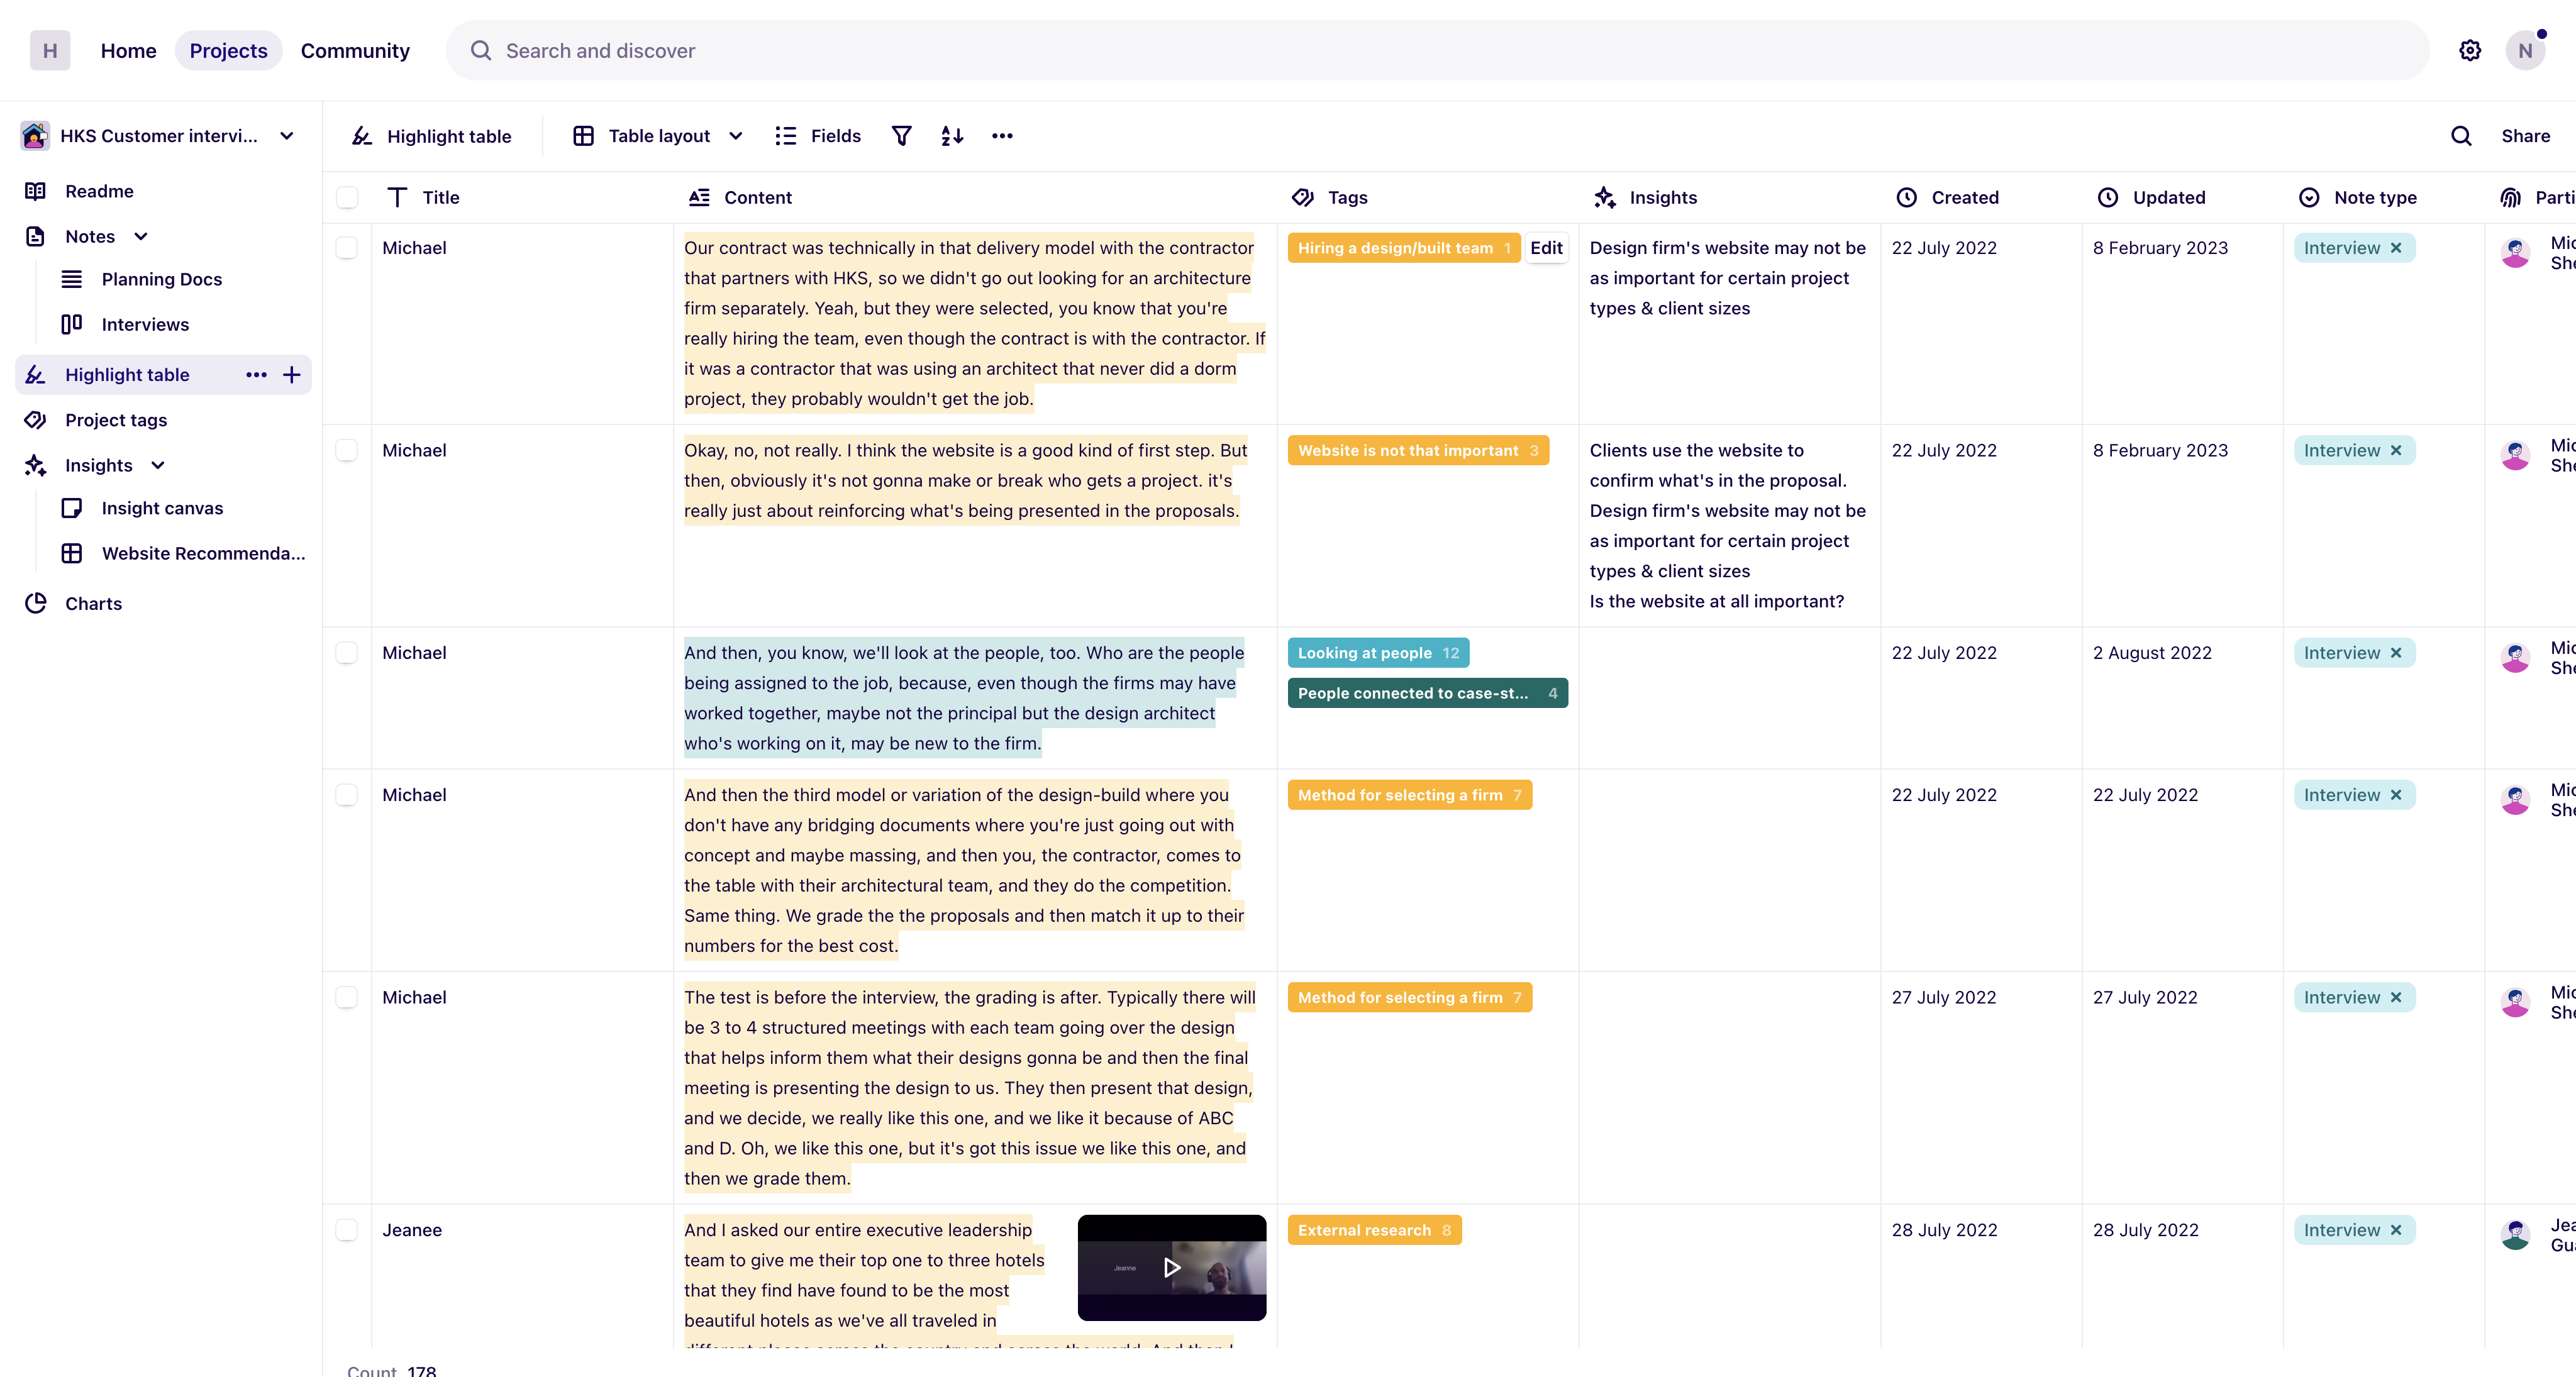Open the toolbar three-dots overflow menu
Image resolution: width=2576 pixels, height=1377 pixels.
pyautogui.click(x=1002, y=136)
